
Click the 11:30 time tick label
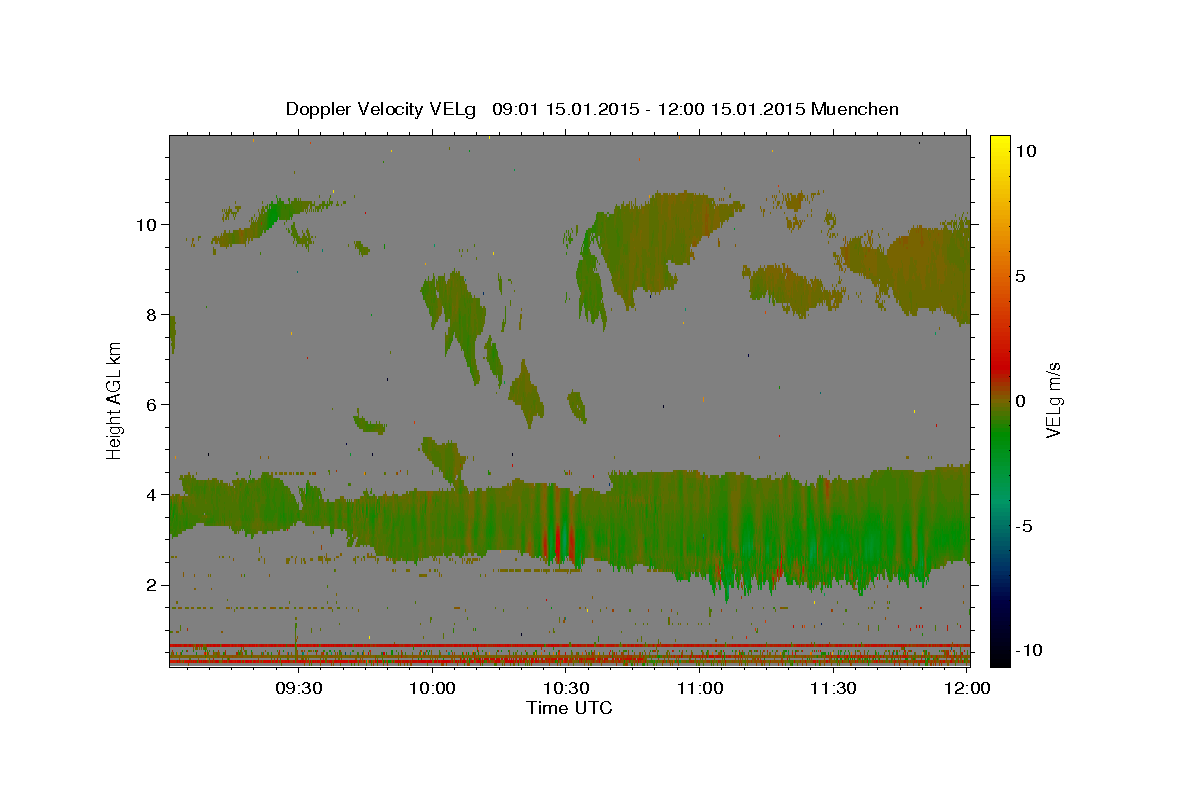(833, 688)
